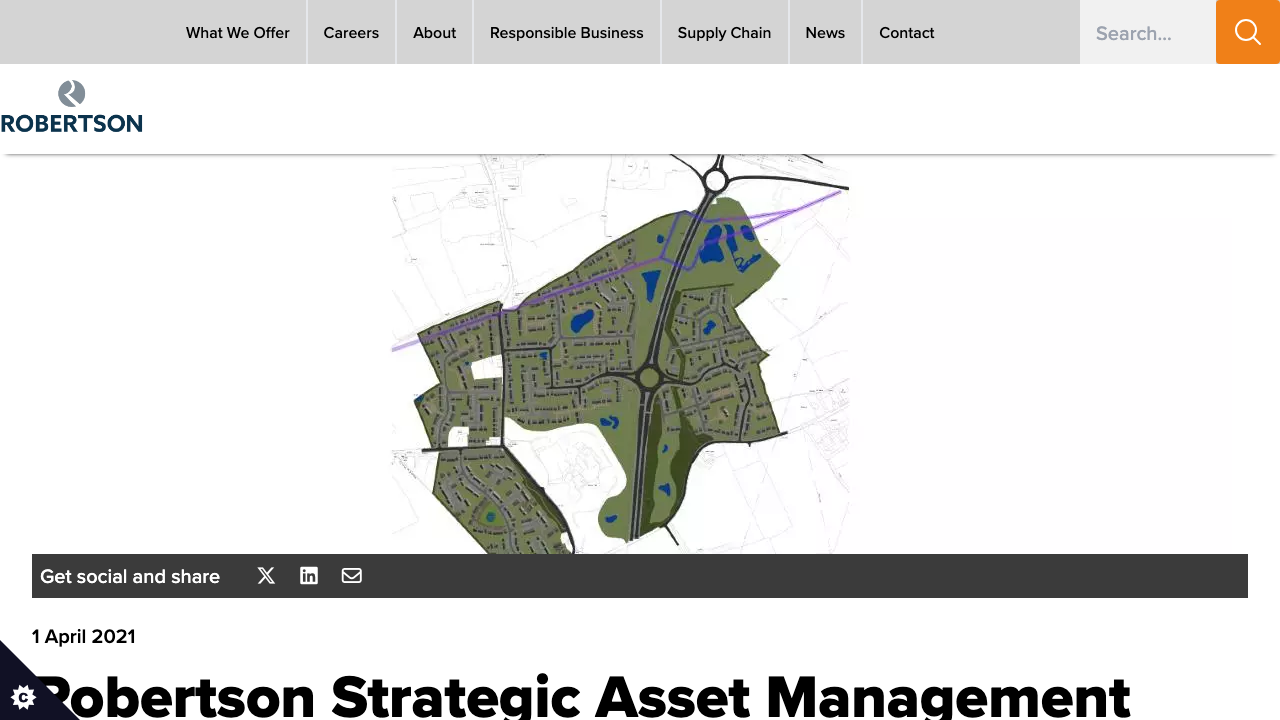1280x720 pixels.
Task: Click the LinkedIn square icon
Action: coord(309,575)
